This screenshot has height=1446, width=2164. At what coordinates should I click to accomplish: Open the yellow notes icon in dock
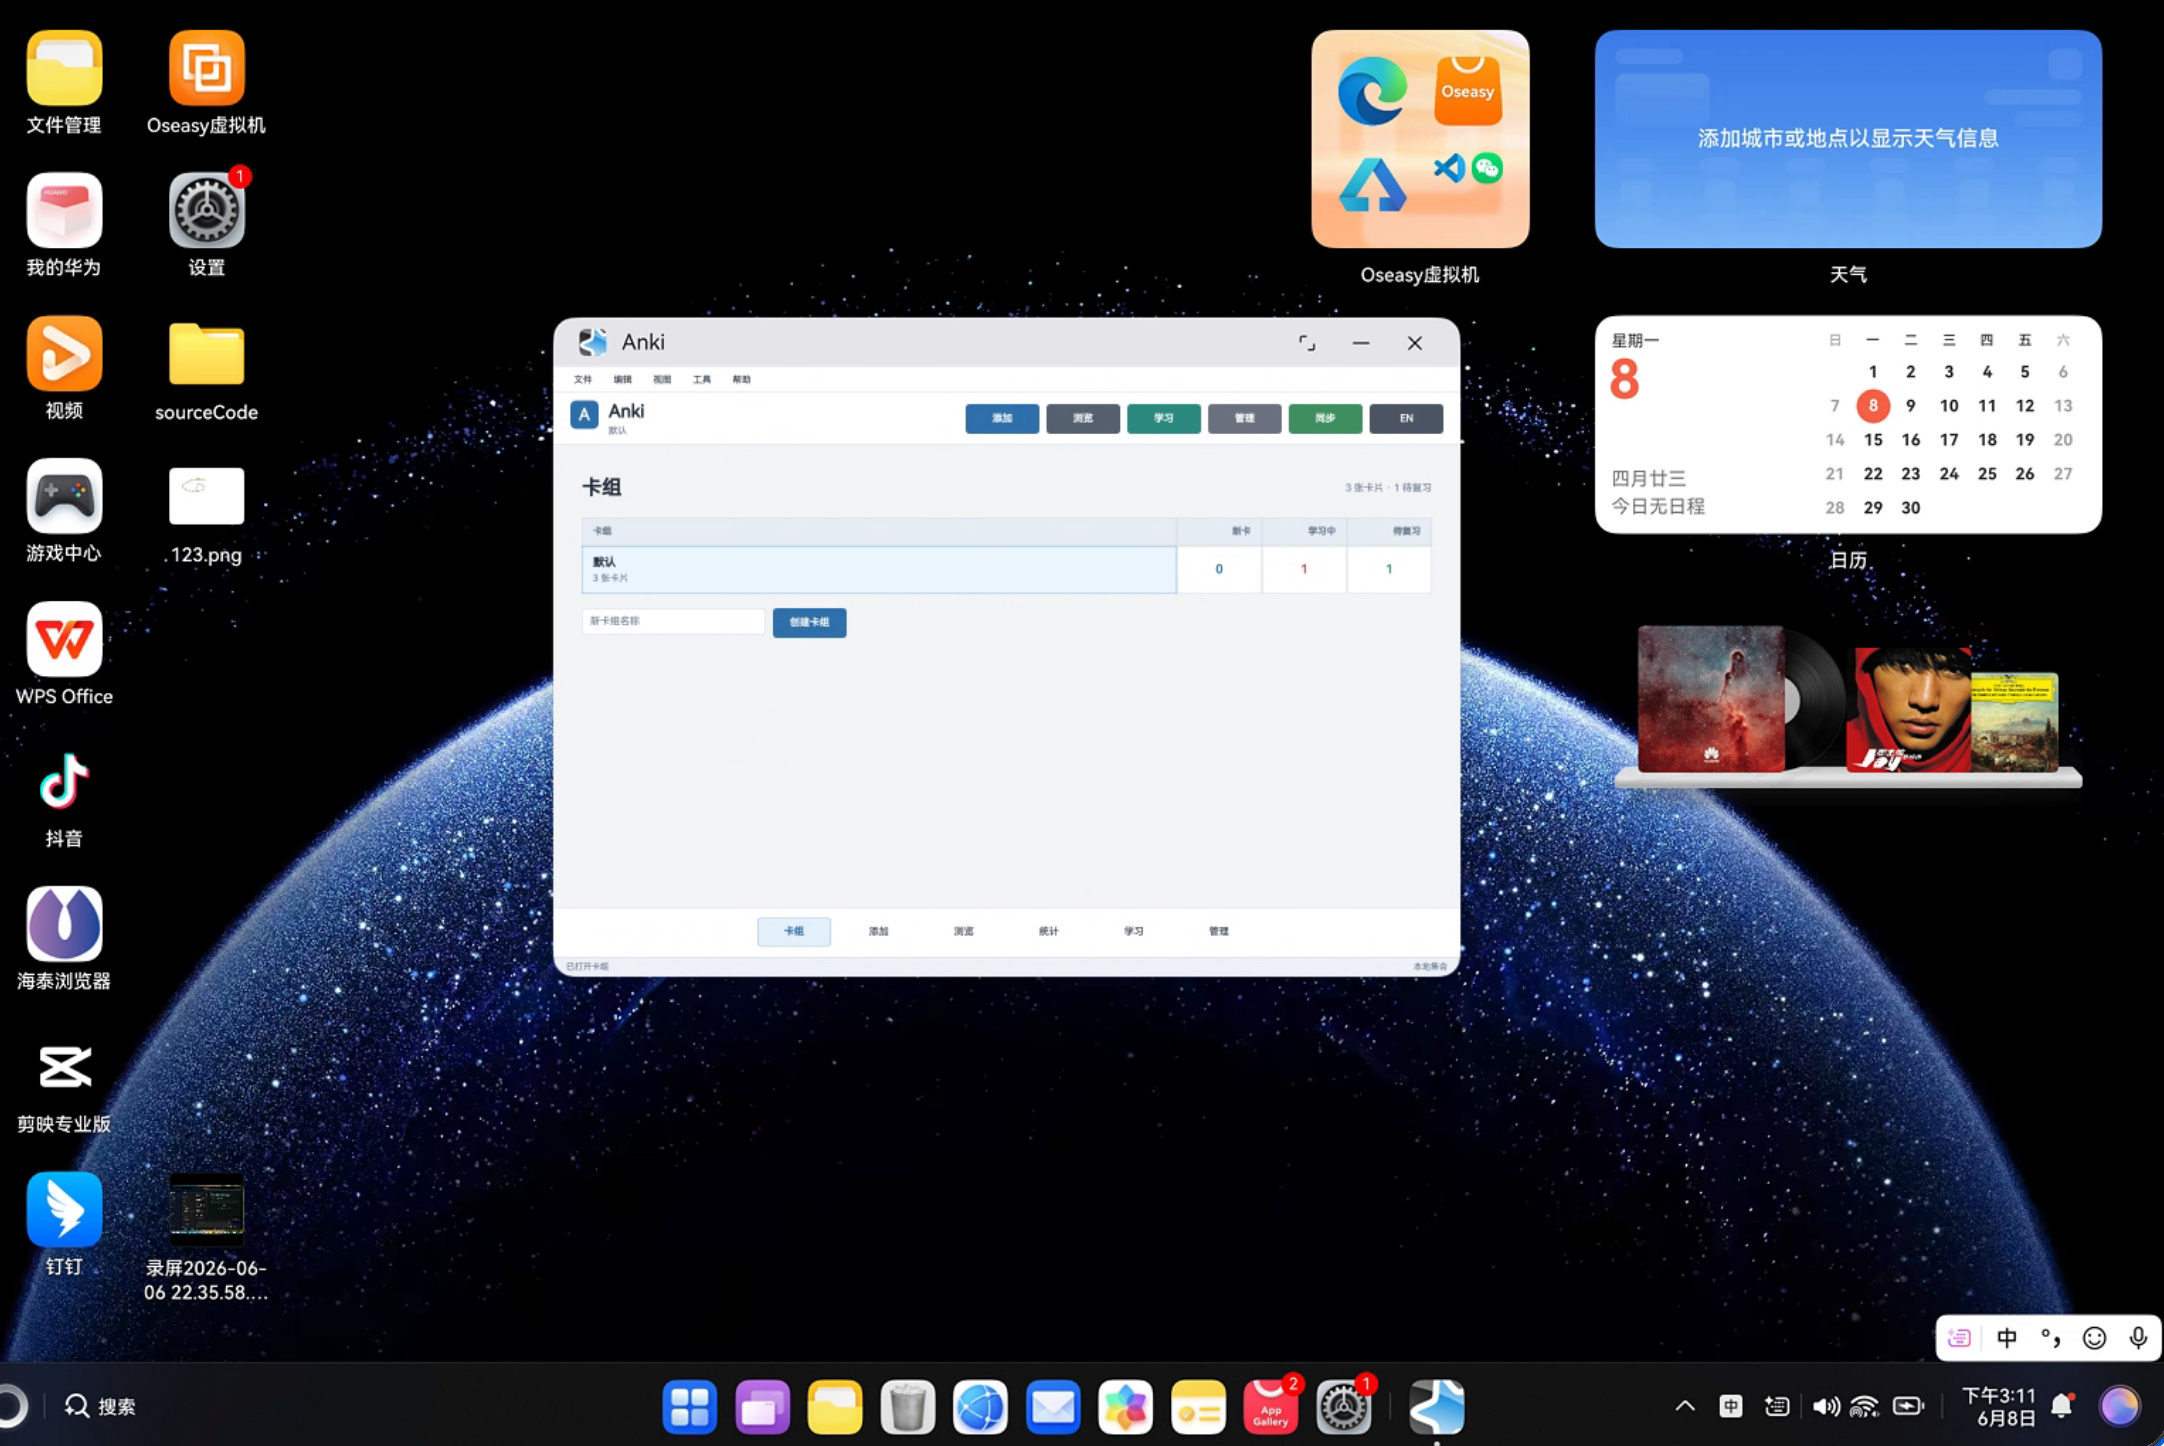point(1198,1407)
